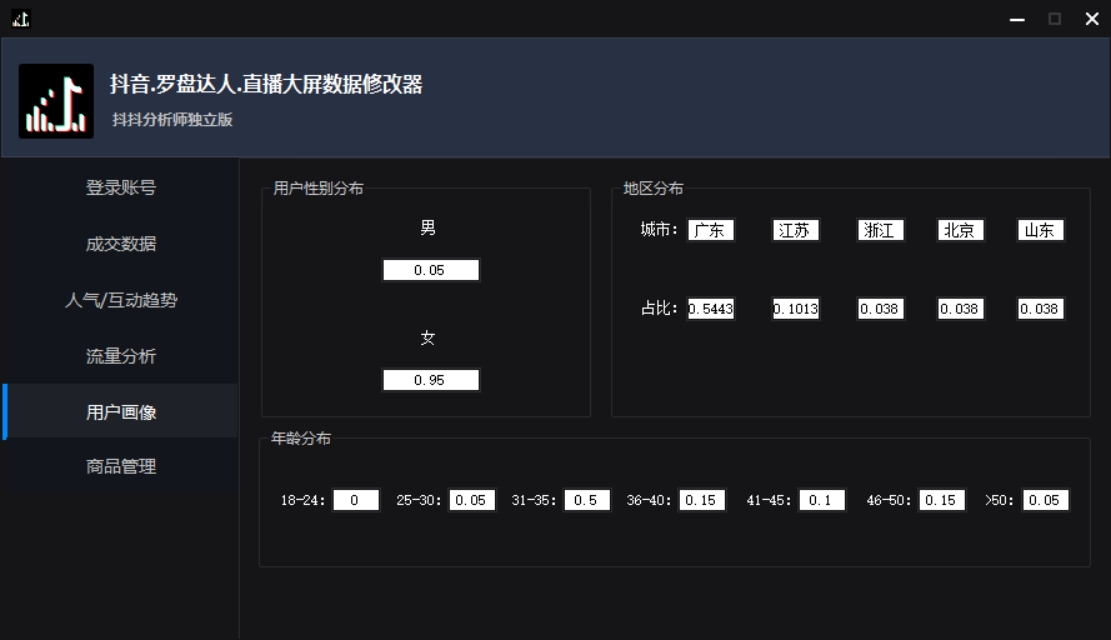Viewport: 1111px width, 640px height.
Task: Edit the 男 gender ratio field
Action: point(430,270)
